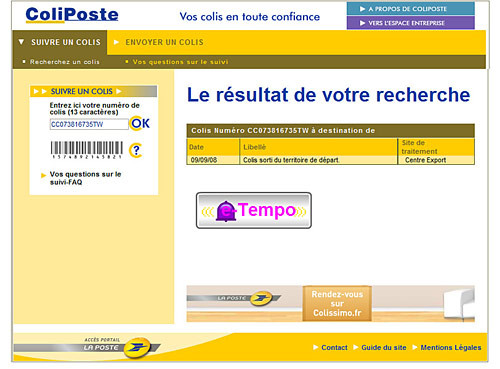
Task: Open Vos questions sur le suivi submenu
Action: (x=180, y=62)
